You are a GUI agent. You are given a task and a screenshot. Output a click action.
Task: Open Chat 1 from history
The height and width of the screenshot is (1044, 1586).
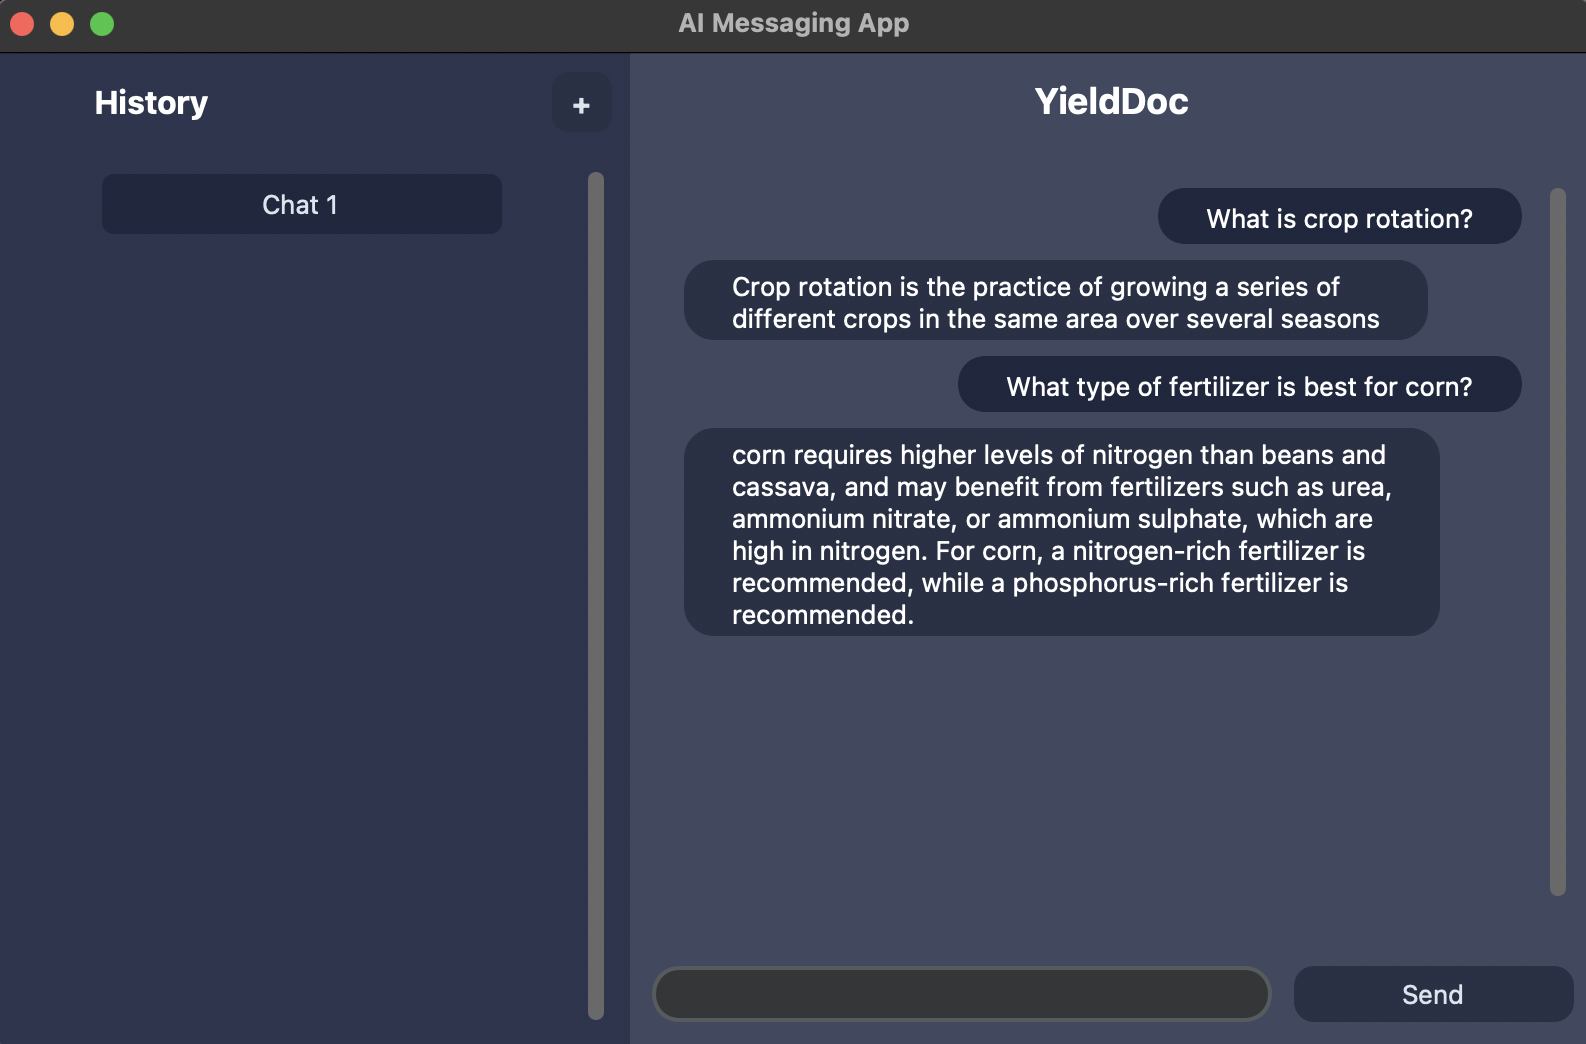pyautogui.click(x=301, y=204)
